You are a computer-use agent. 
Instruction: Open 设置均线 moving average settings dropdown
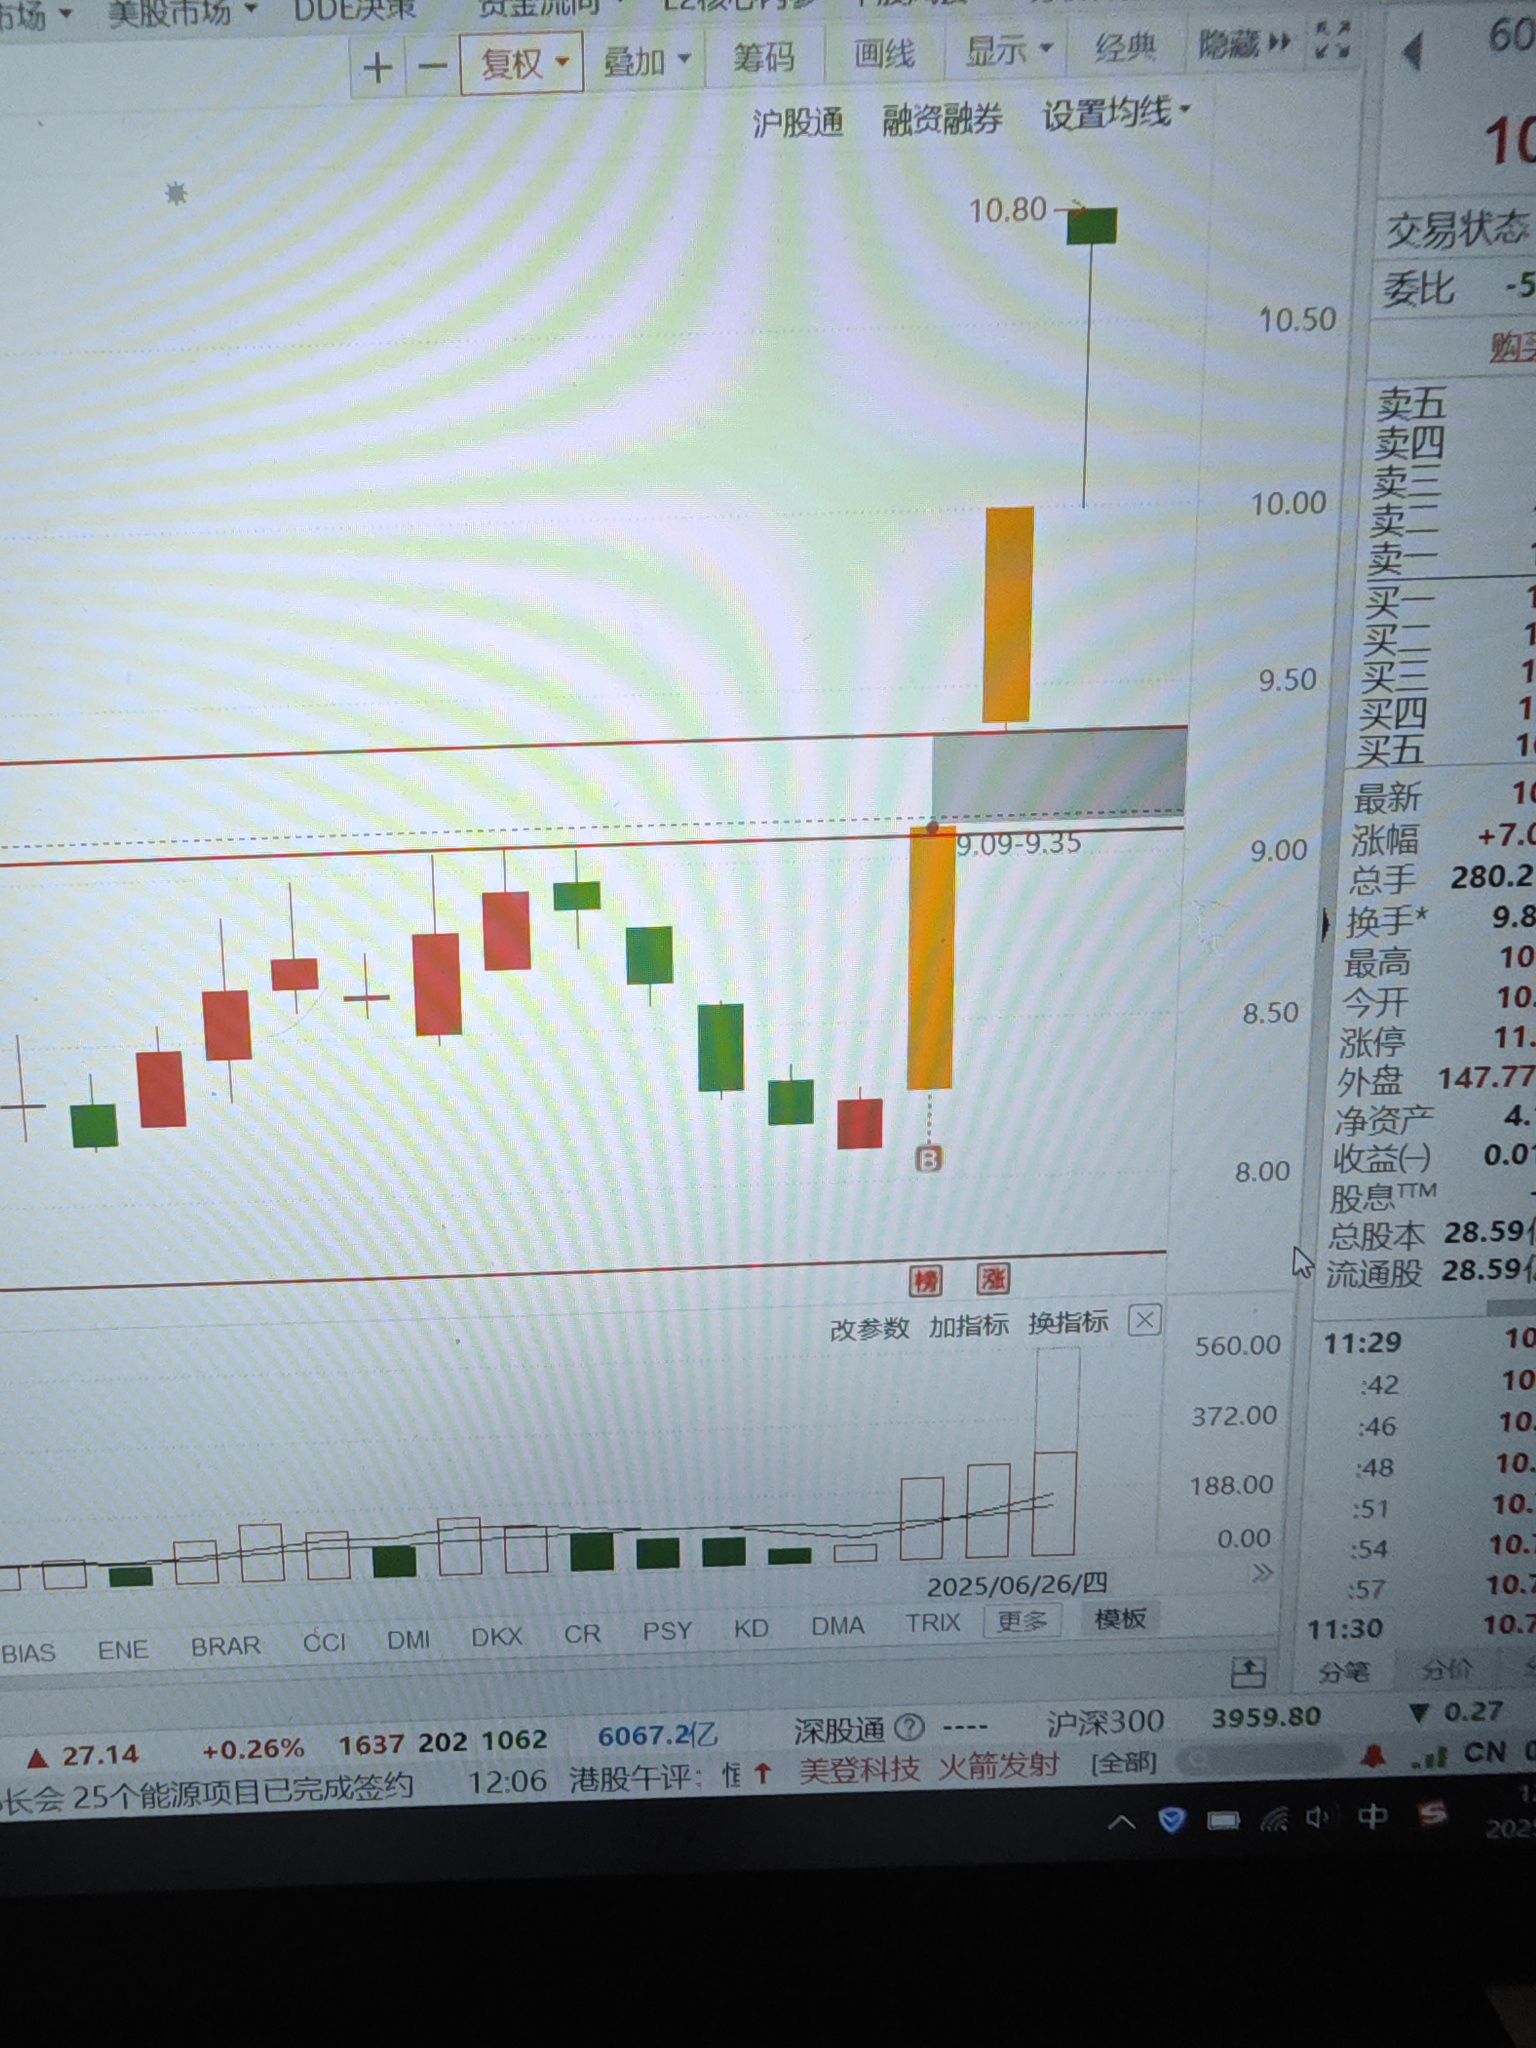(x=1116, y=114)
